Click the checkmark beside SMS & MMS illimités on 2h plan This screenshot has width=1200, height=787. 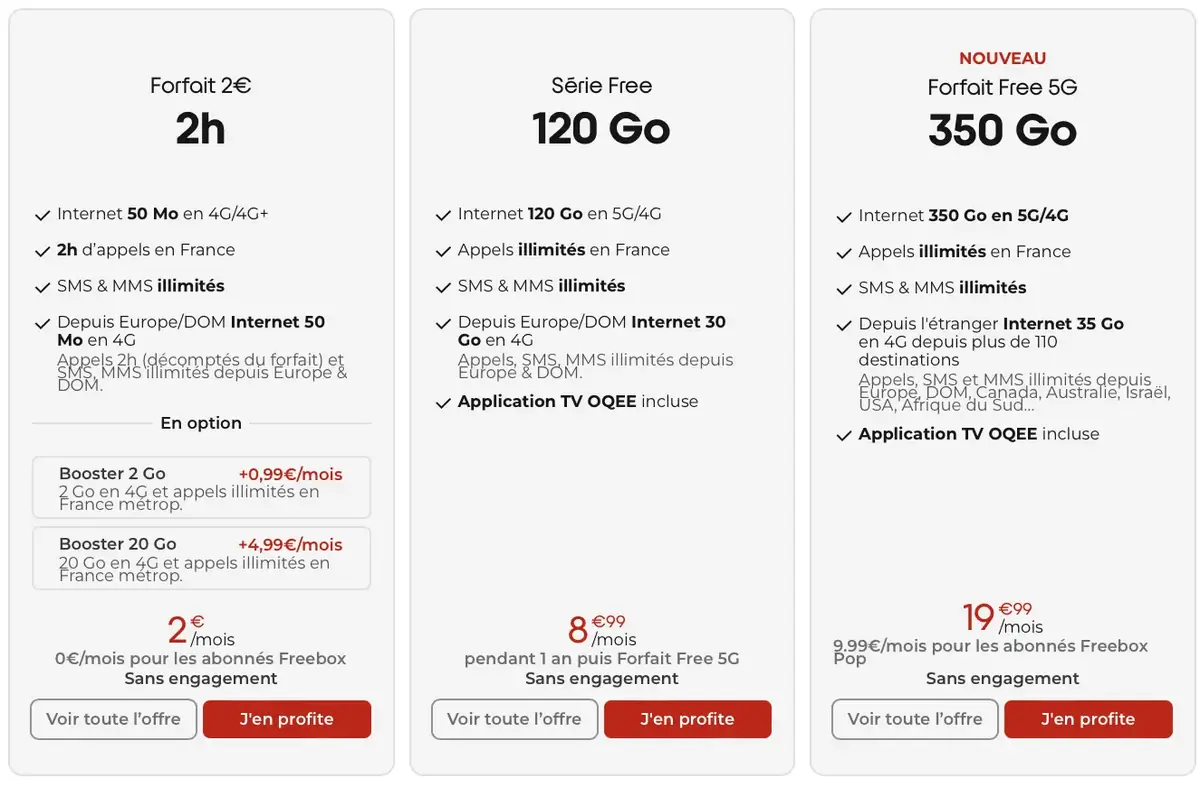coord(42,285)
